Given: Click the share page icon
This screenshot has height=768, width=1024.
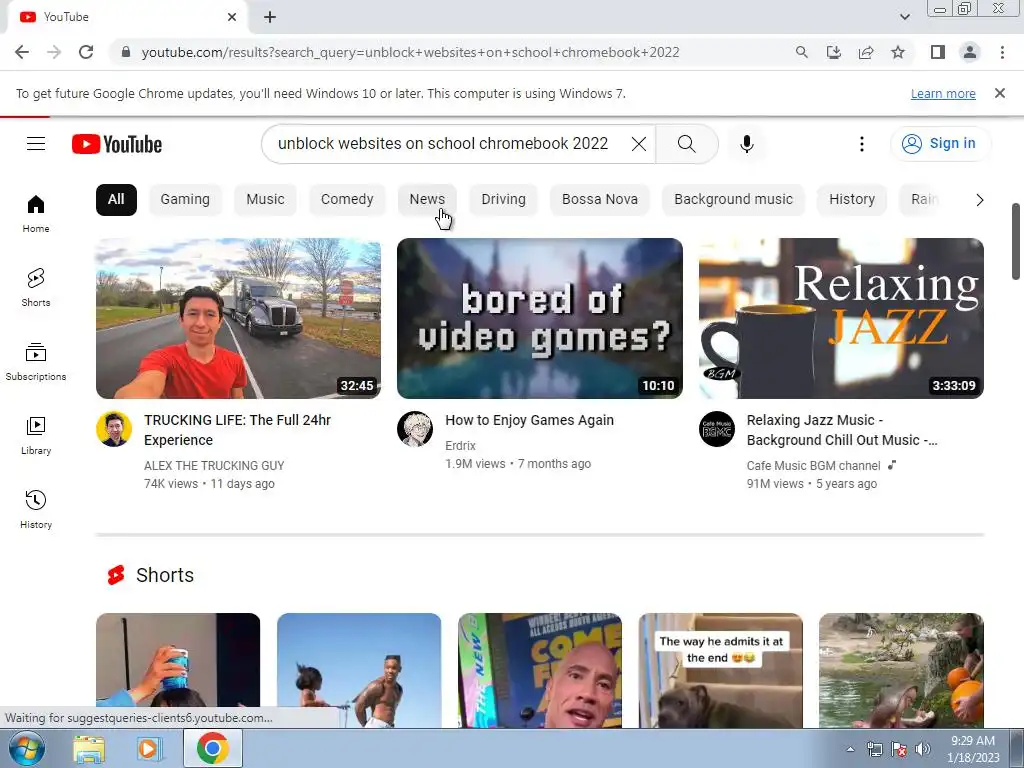Looking at the screenshot, I should click(x=866, y=52).
